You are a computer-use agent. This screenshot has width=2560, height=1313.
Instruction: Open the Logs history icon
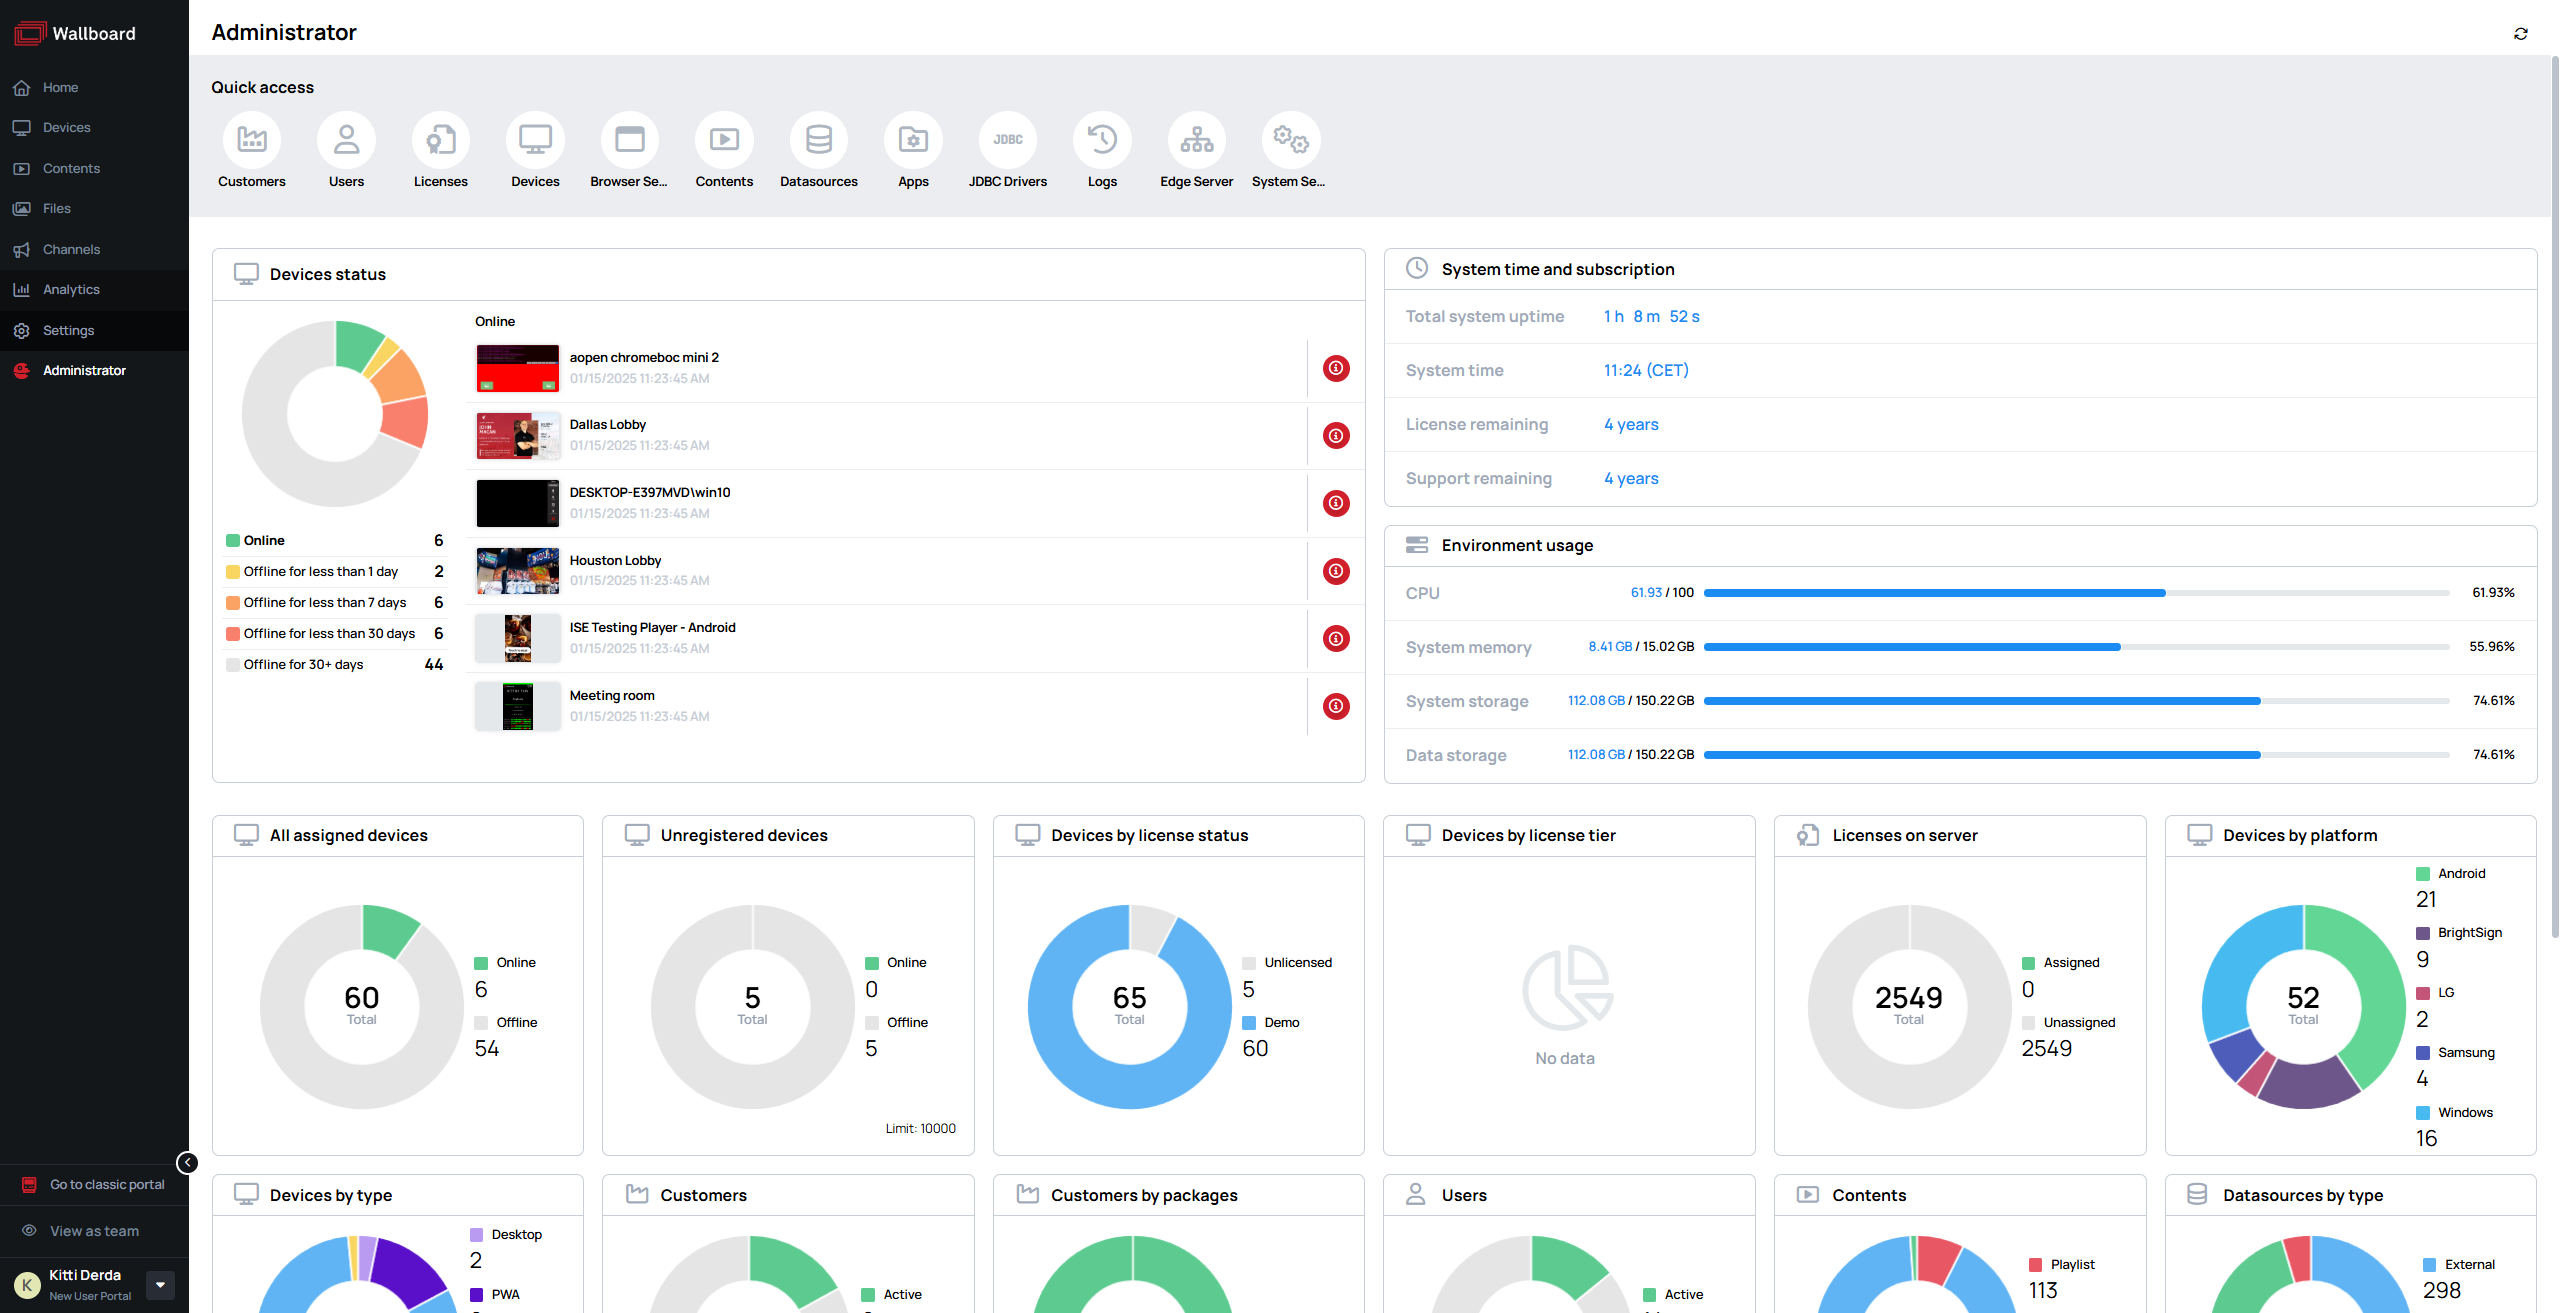click(x=1102, y=141)
